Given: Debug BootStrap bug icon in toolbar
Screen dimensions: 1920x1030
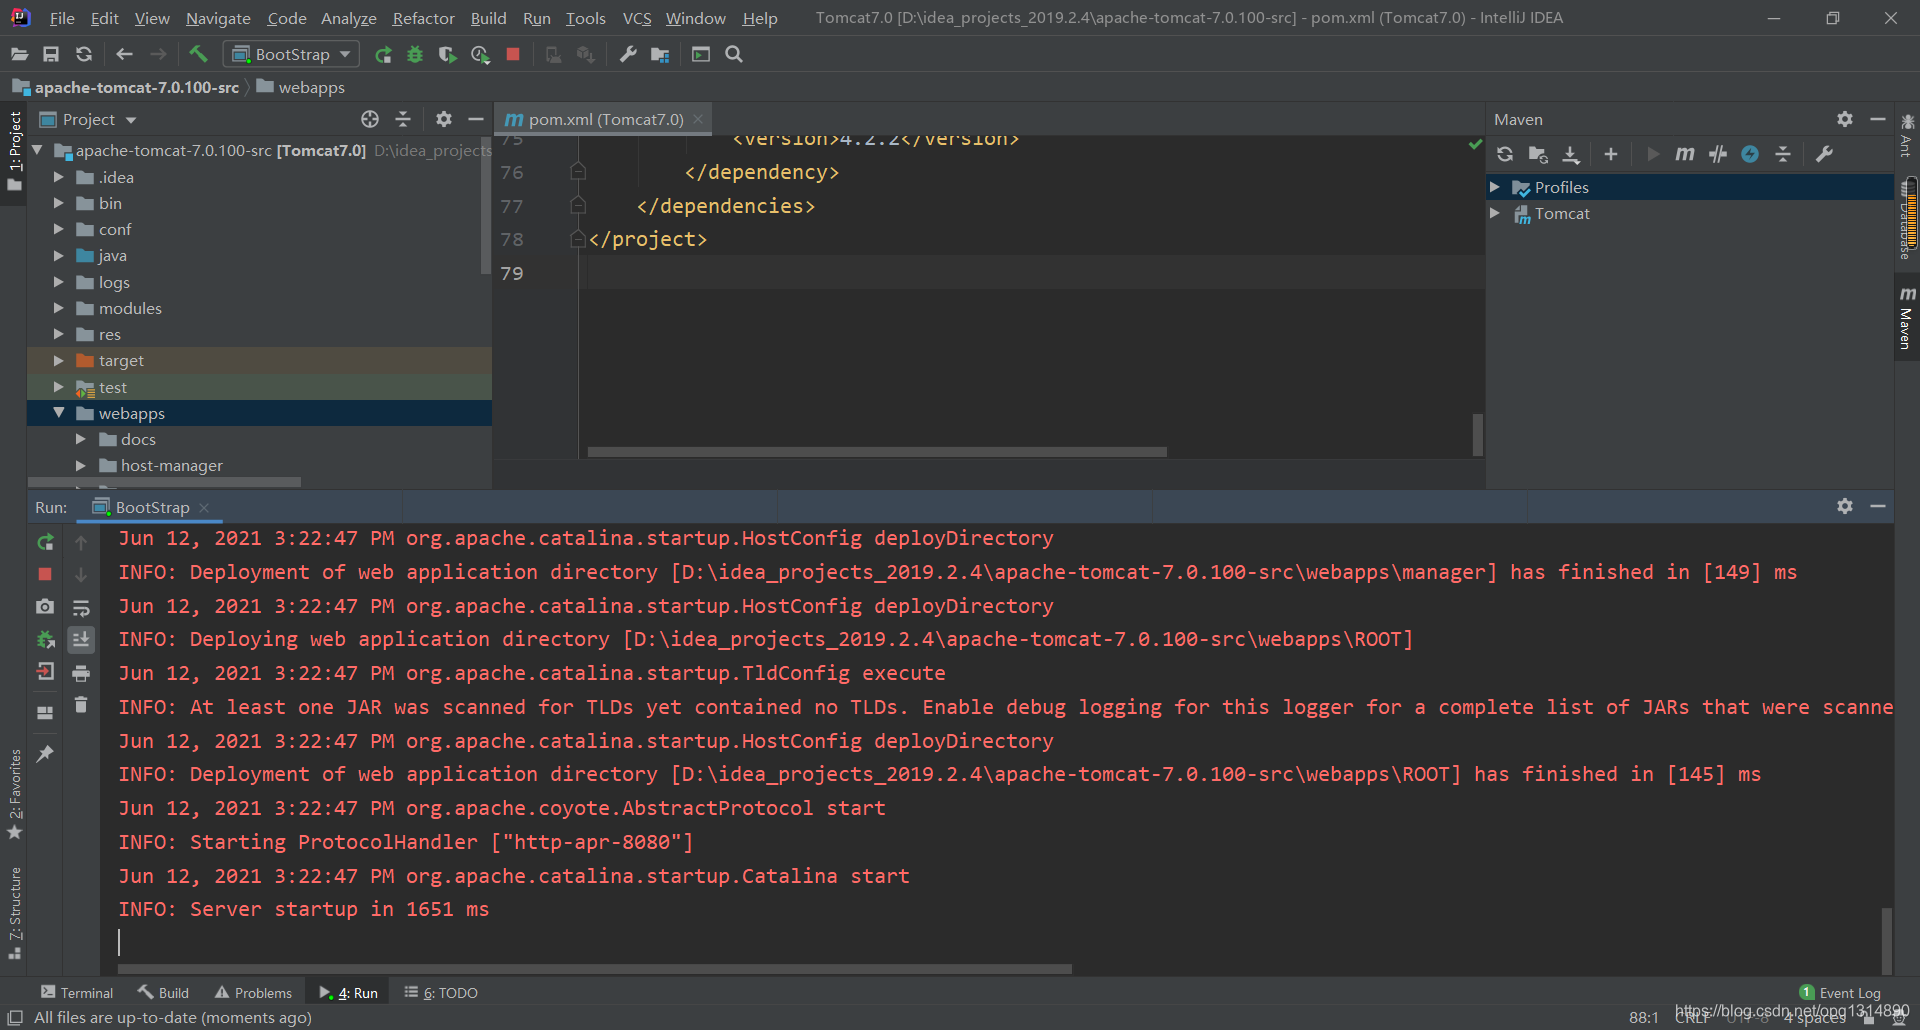Looking at the screenshot, I should [415, 55].
